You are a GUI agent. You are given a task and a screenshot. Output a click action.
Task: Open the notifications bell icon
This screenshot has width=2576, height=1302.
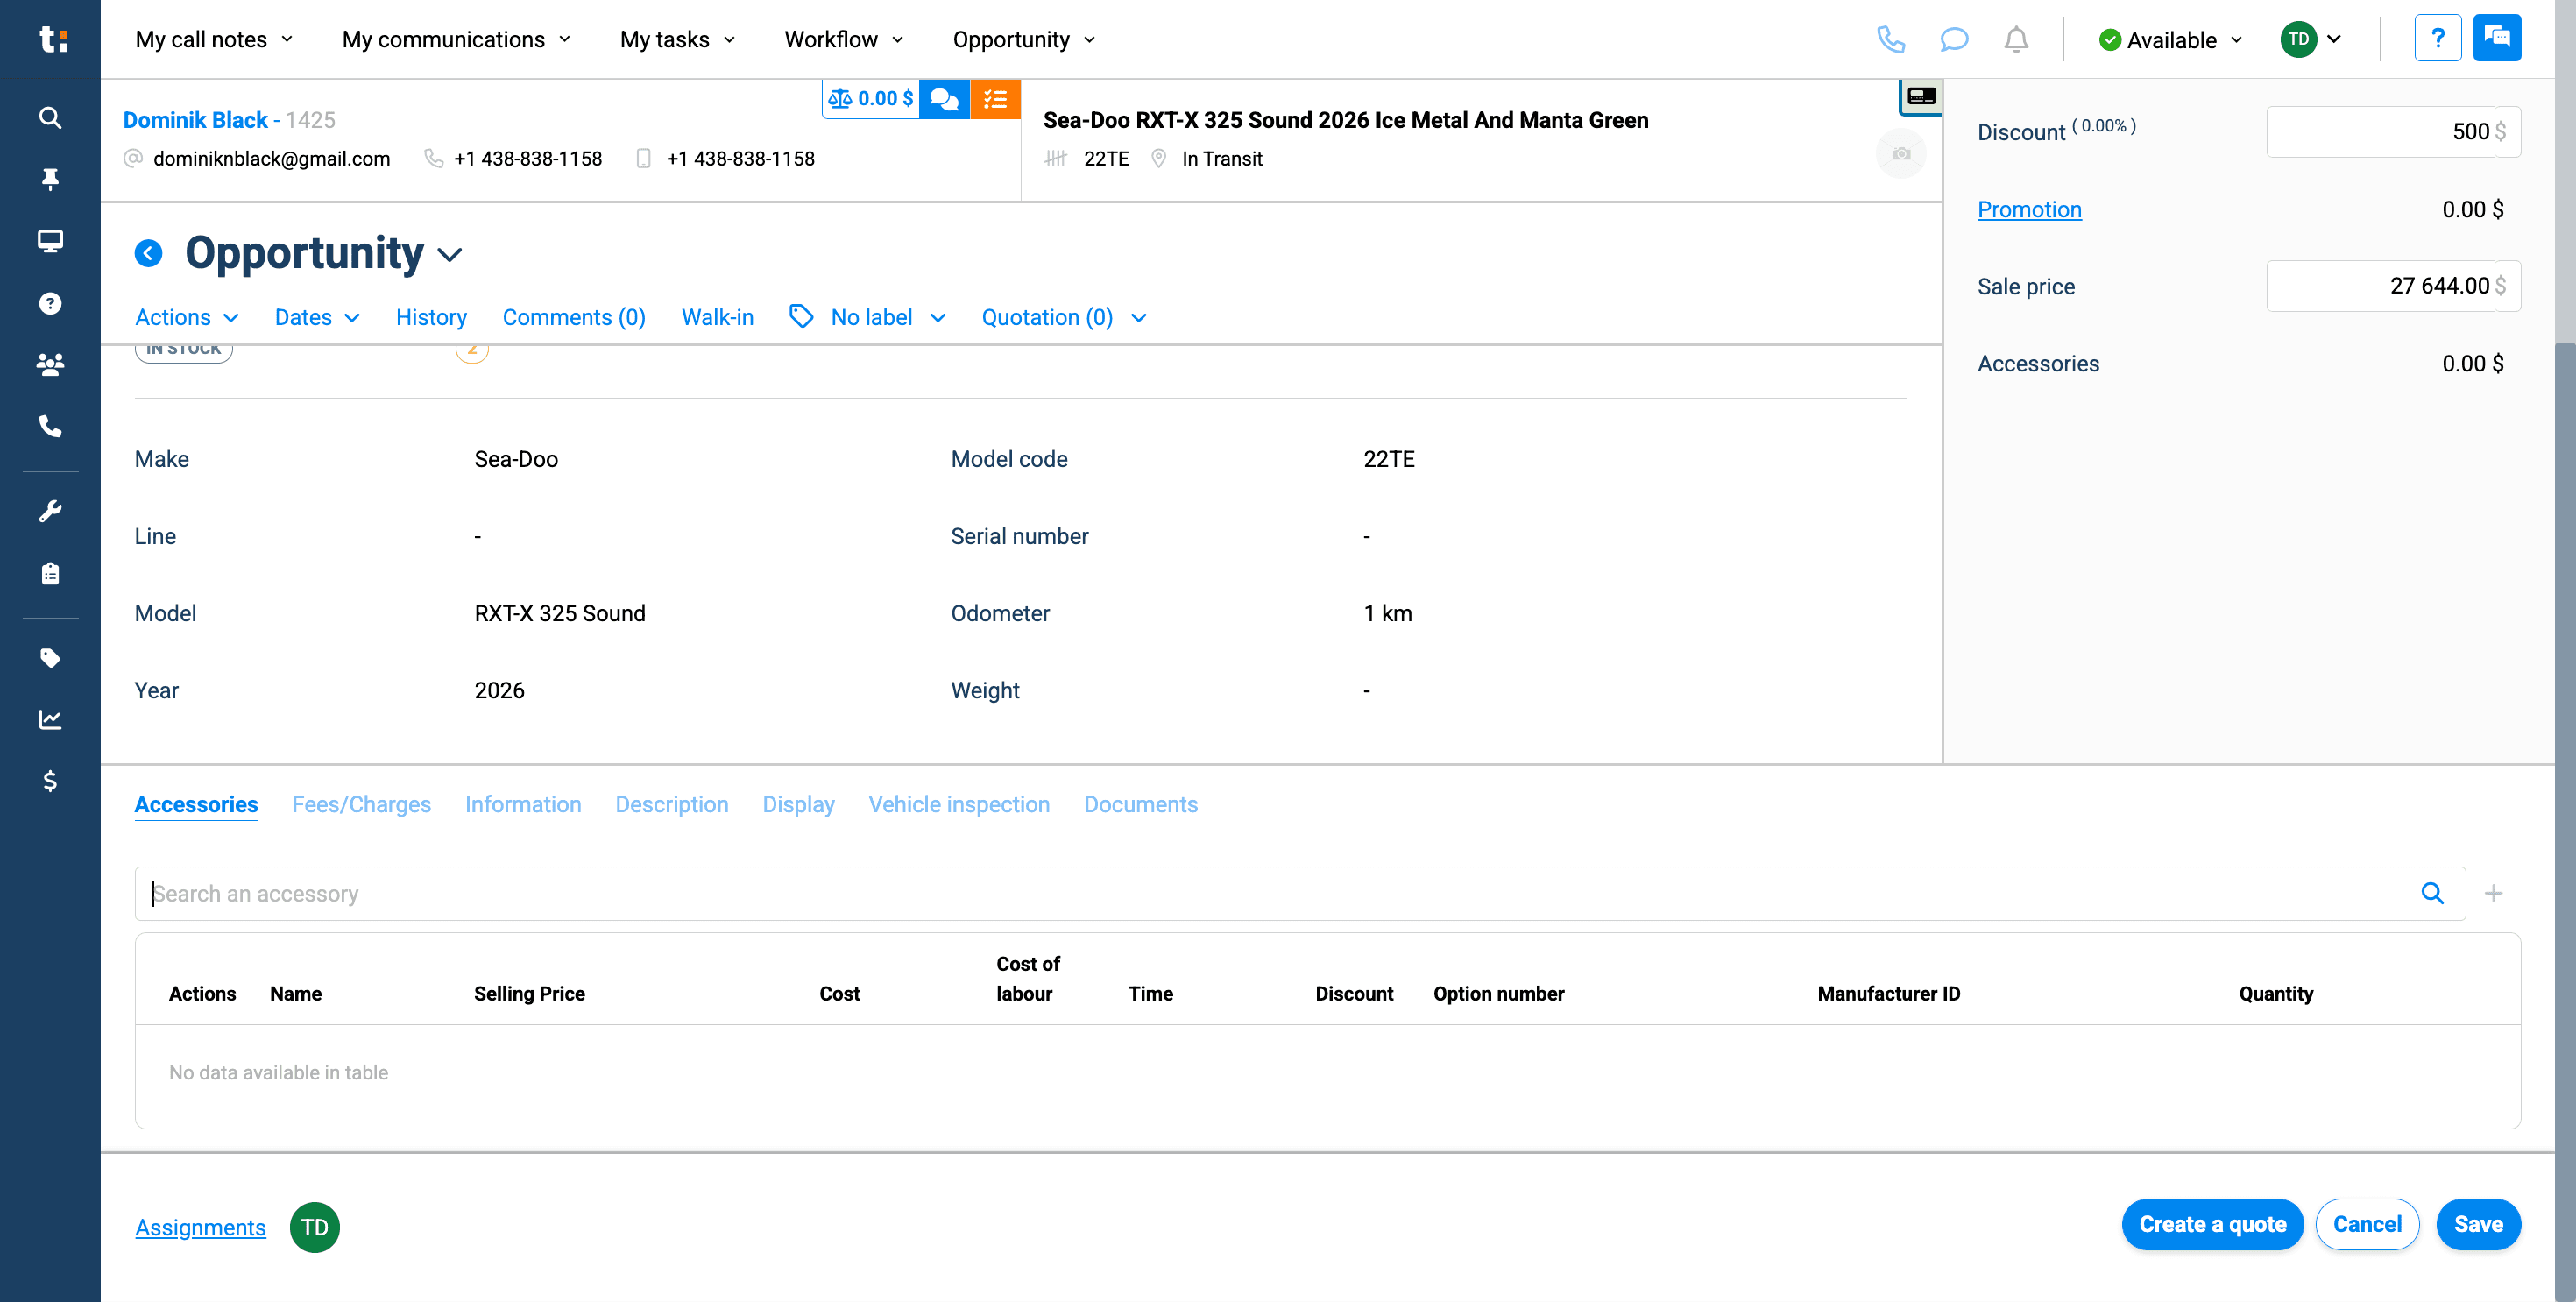tap(2016, 39)
